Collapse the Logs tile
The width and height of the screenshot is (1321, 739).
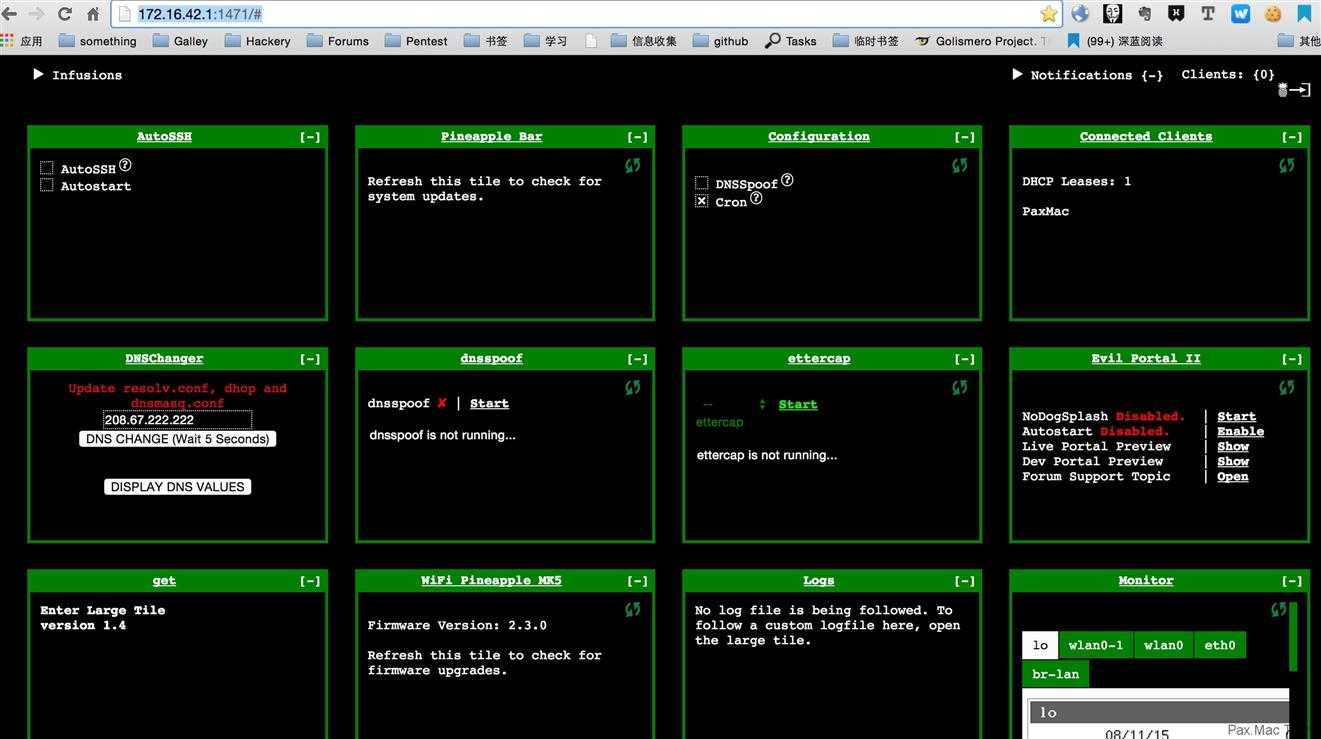click(964, 581)
